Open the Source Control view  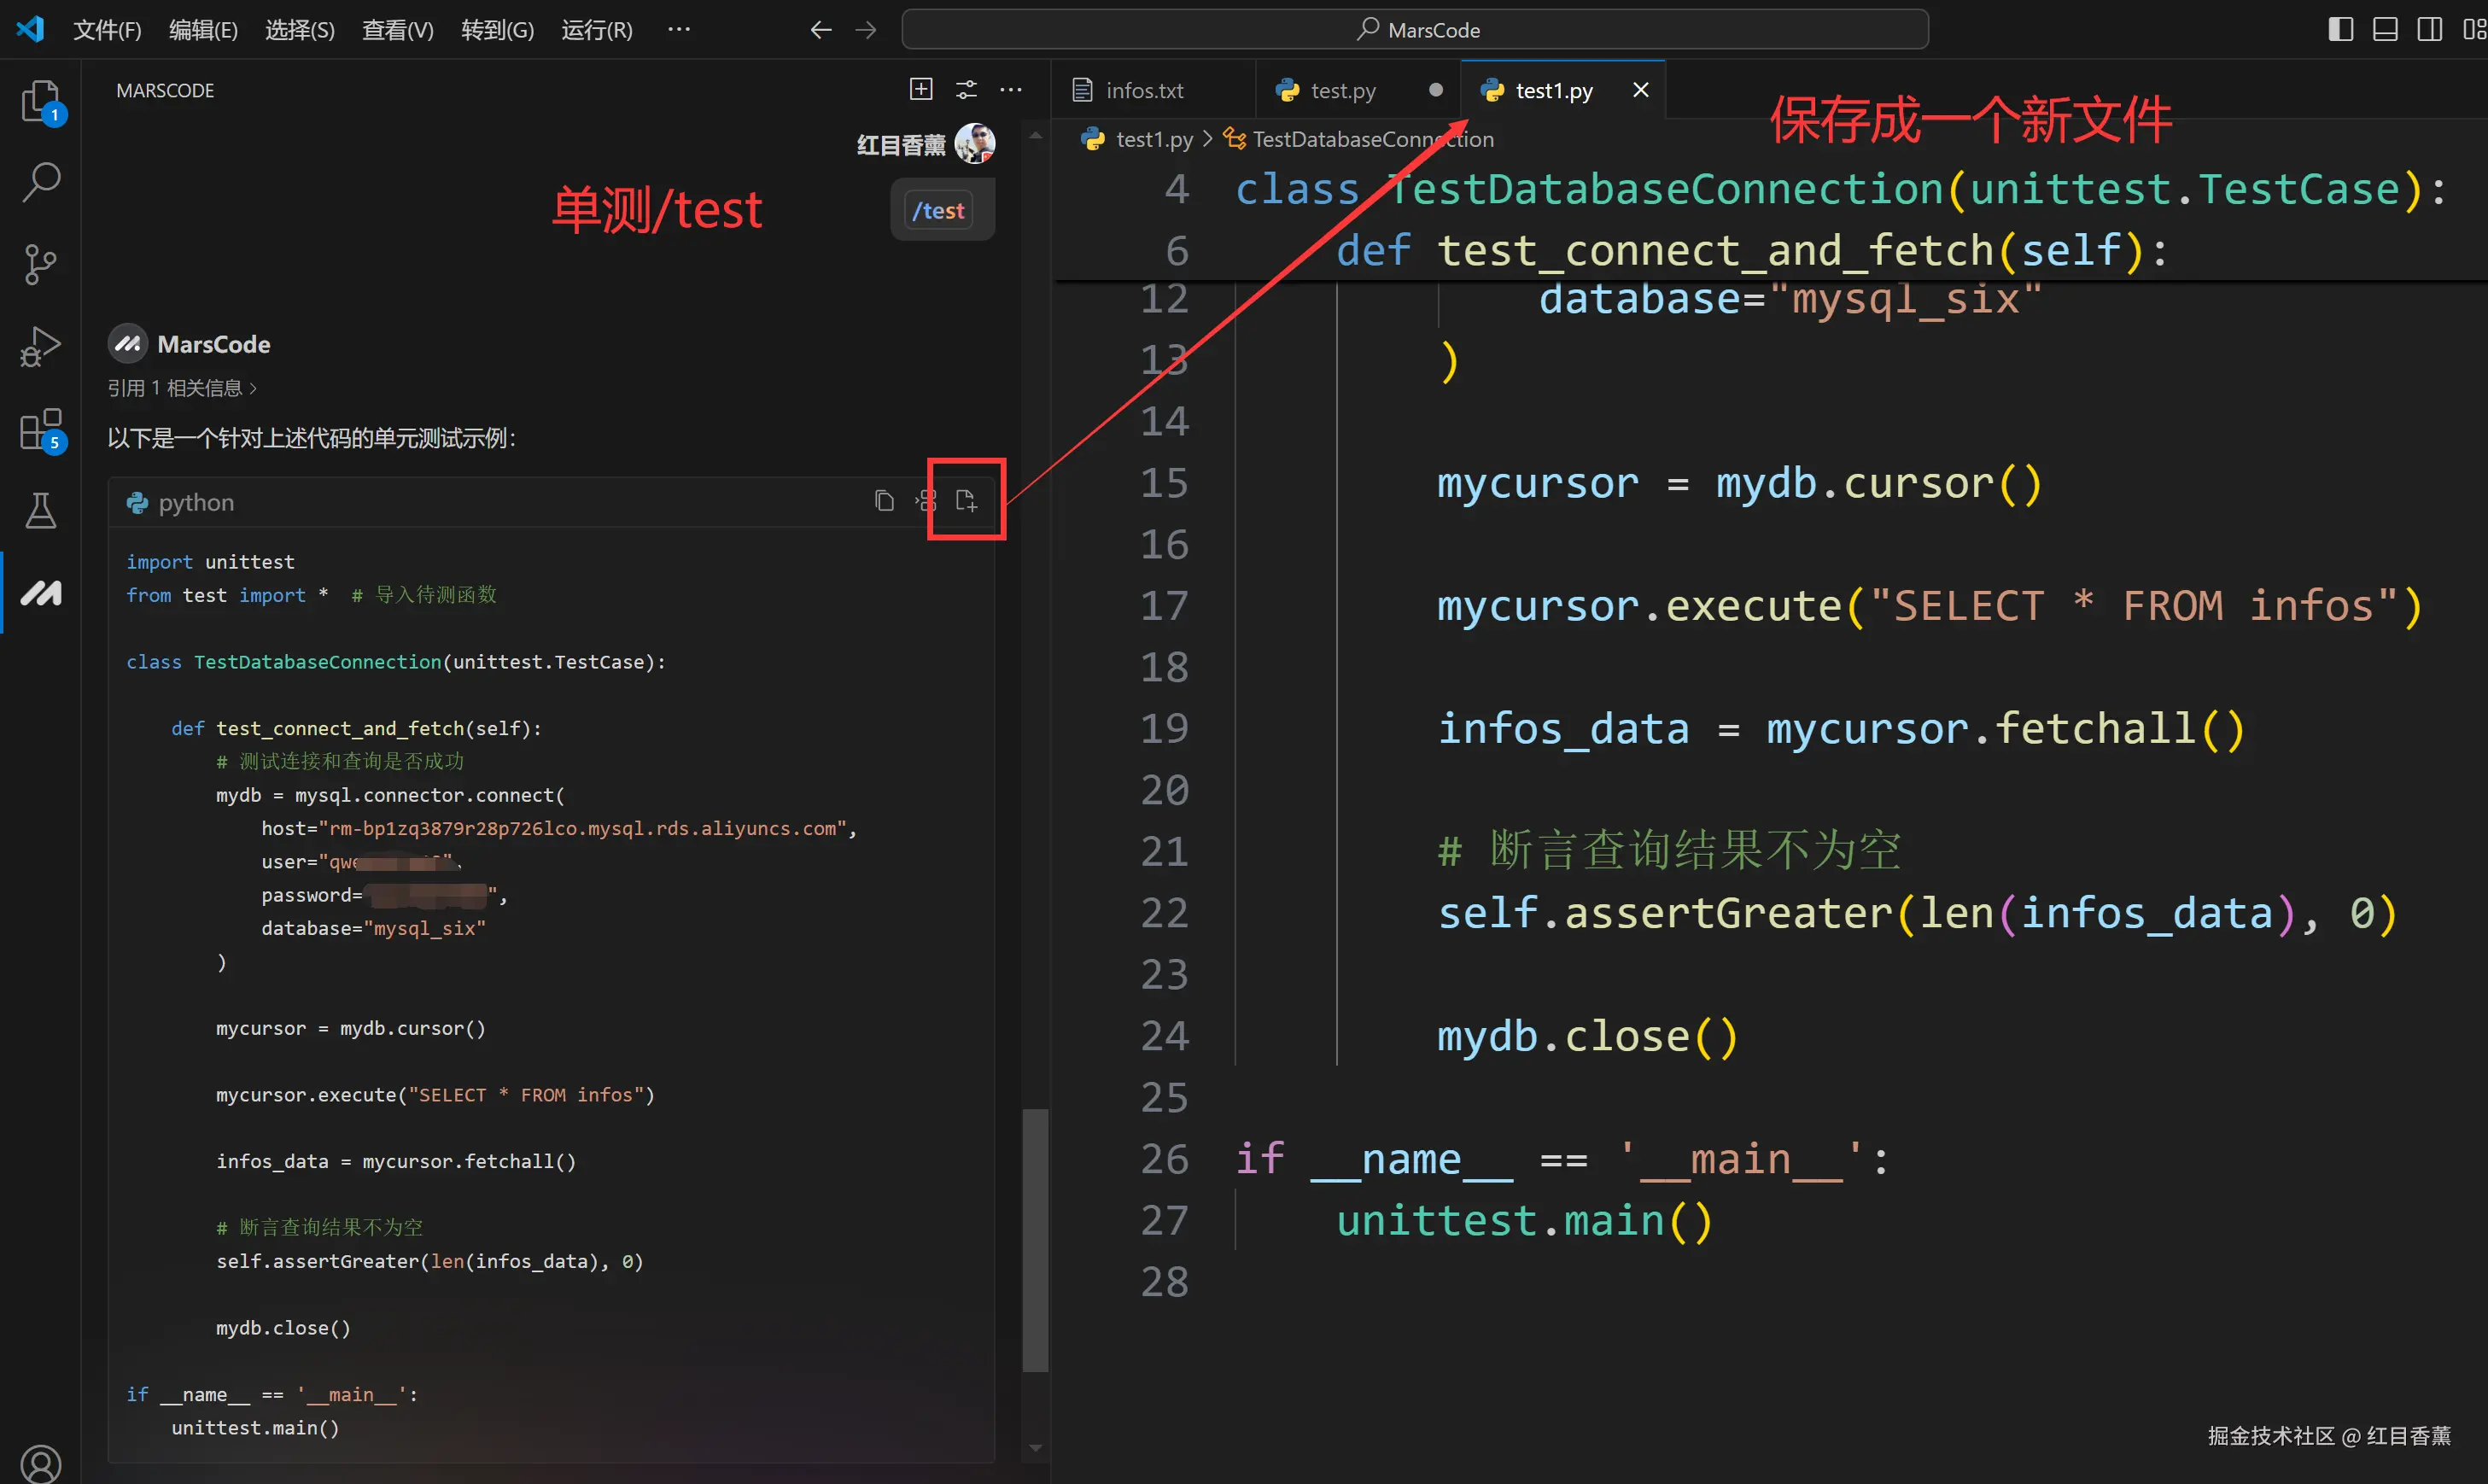pyautogui.click(x=41, y=264)
